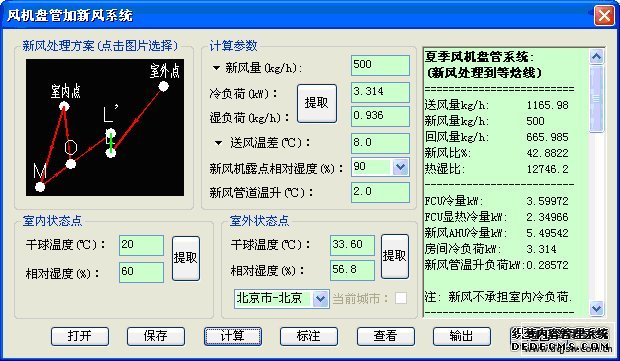
Task: Click the results panel scroll down arrow
Action: coord(596,308)
